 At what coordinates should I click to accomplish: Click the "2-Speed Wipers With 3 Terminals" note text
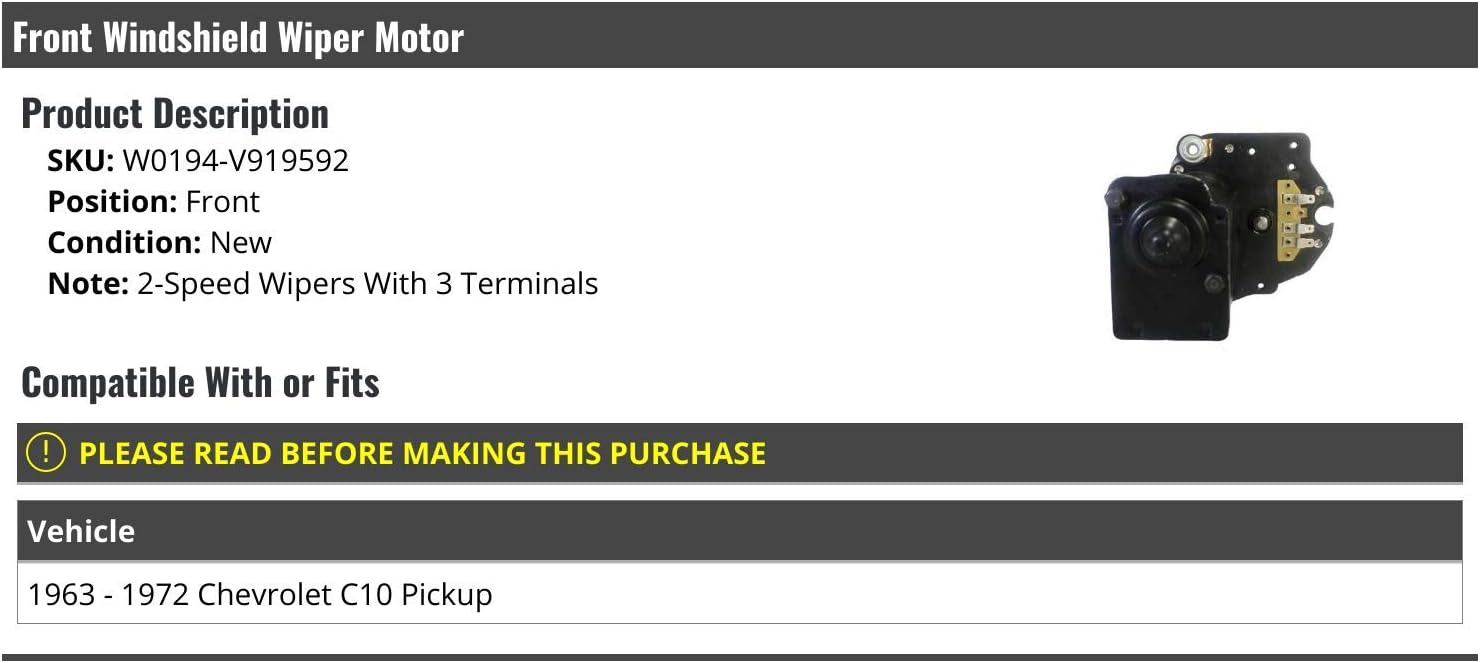367,284
